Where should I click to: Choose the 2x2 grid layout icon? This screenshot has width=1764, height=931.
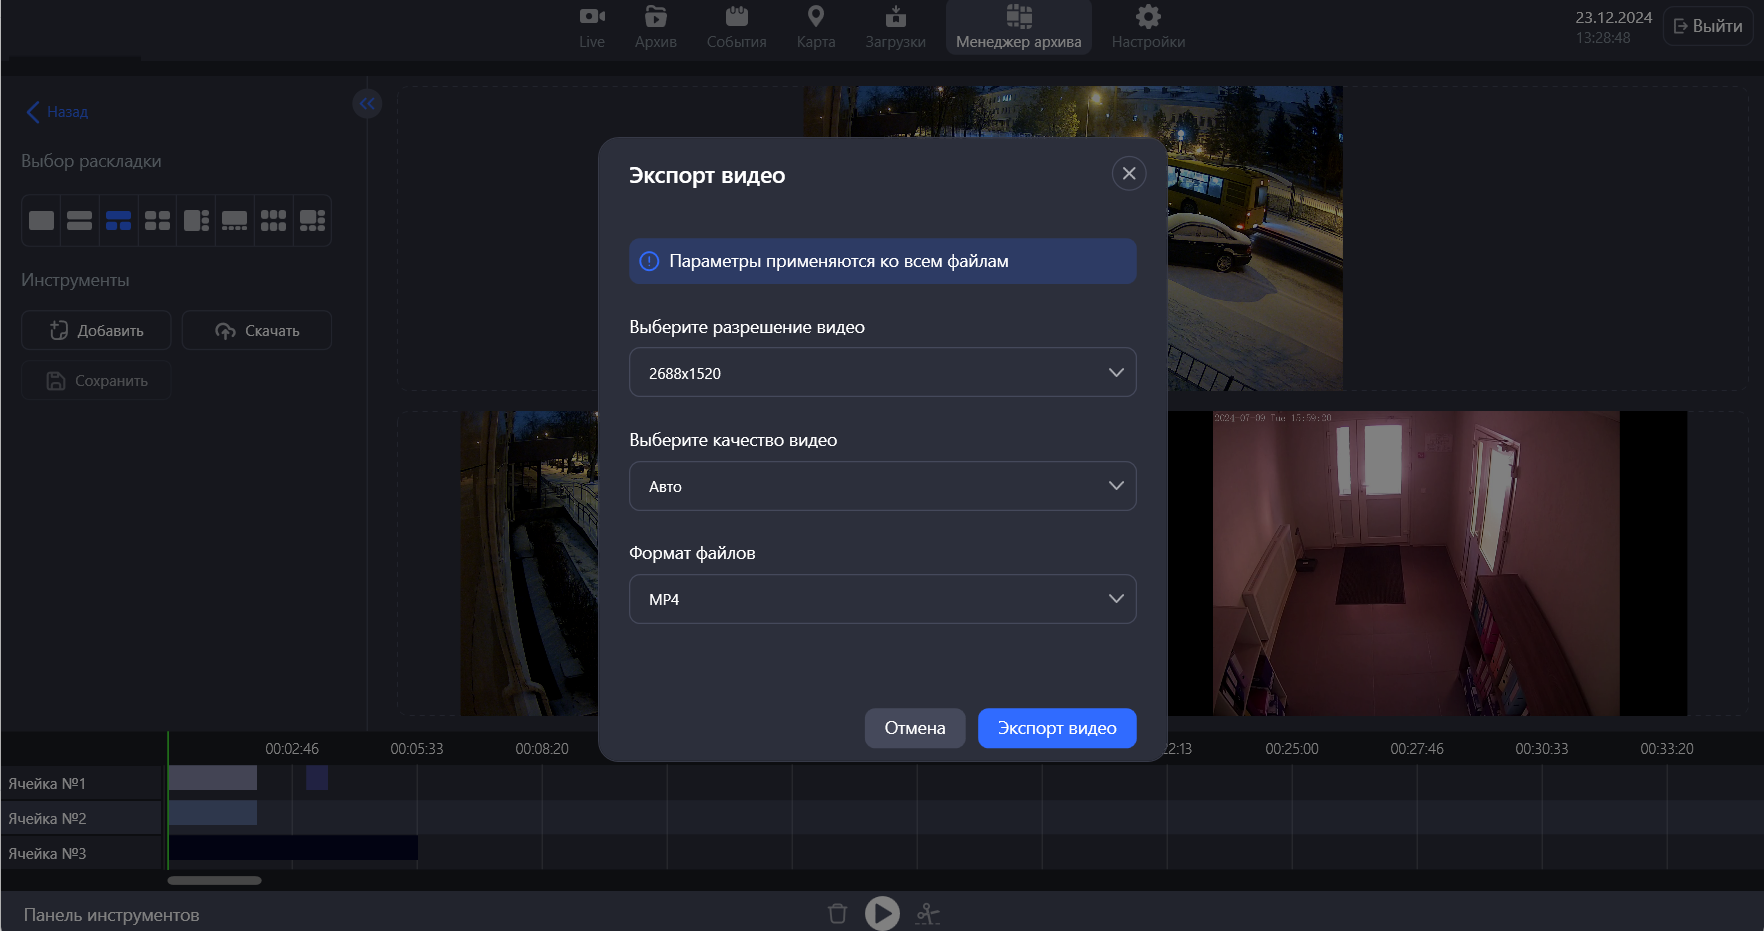click(x=157, y=221)
